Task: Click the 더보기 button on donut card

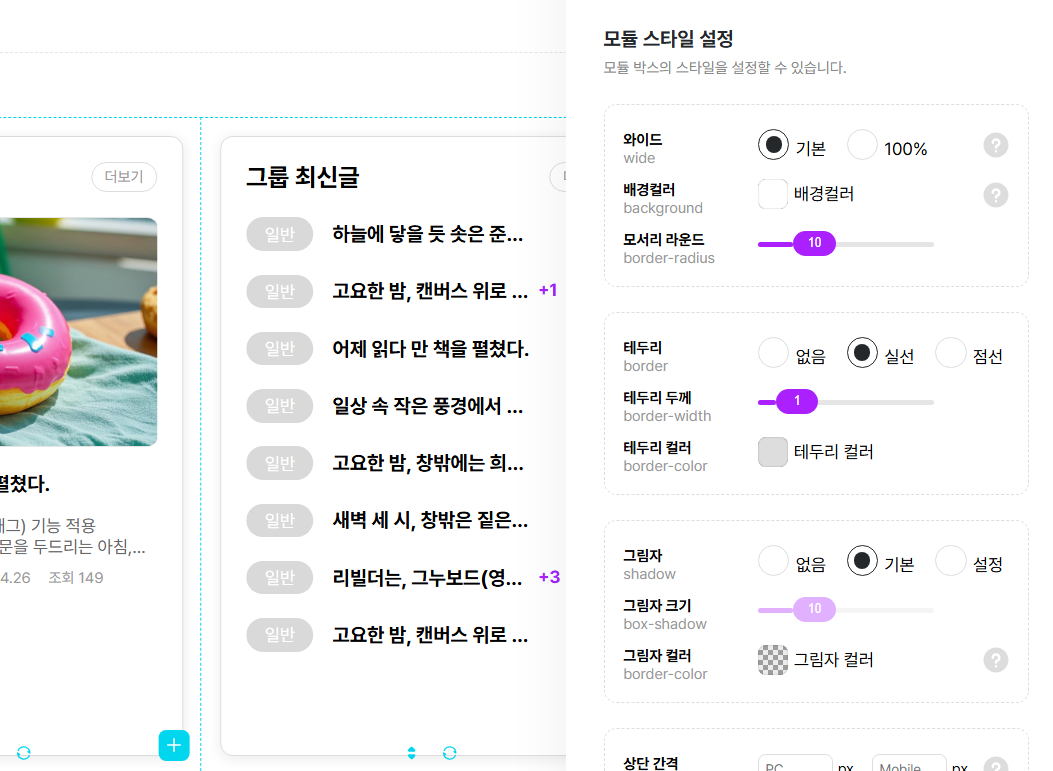Action: (124, 177)
